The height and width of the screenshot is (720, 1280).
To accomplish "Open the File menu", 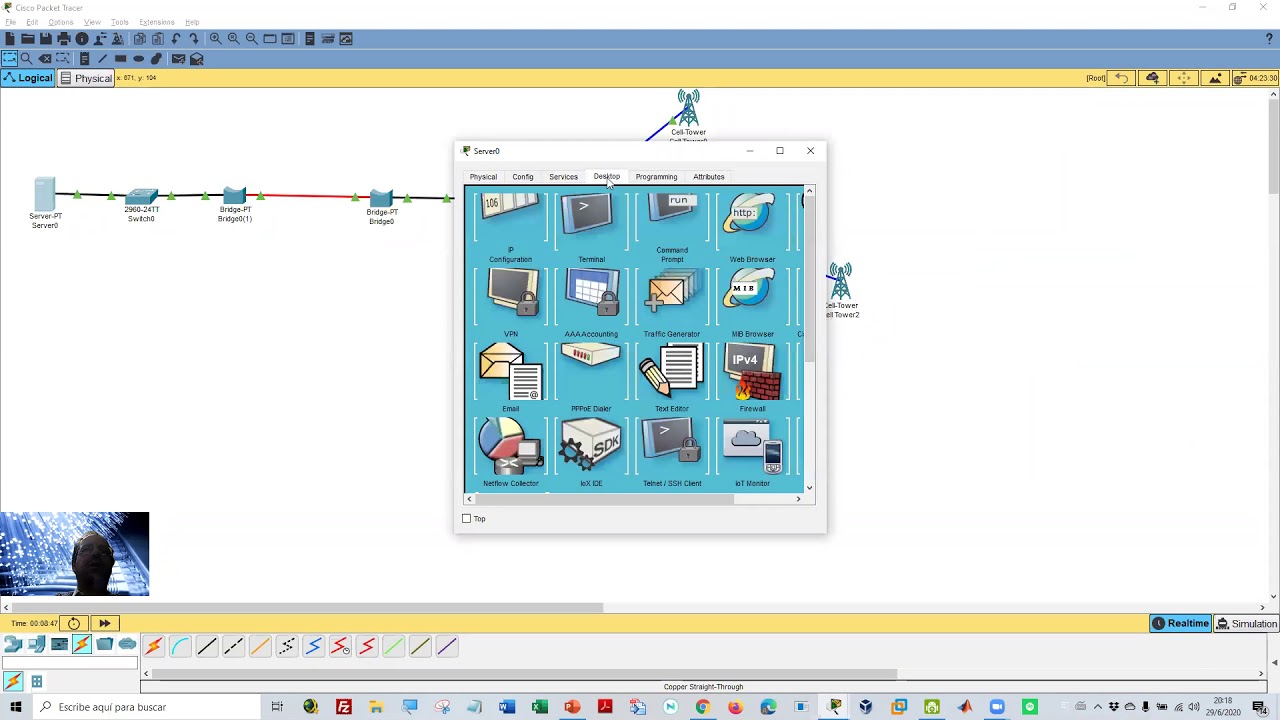I will [x=9, y=22].
